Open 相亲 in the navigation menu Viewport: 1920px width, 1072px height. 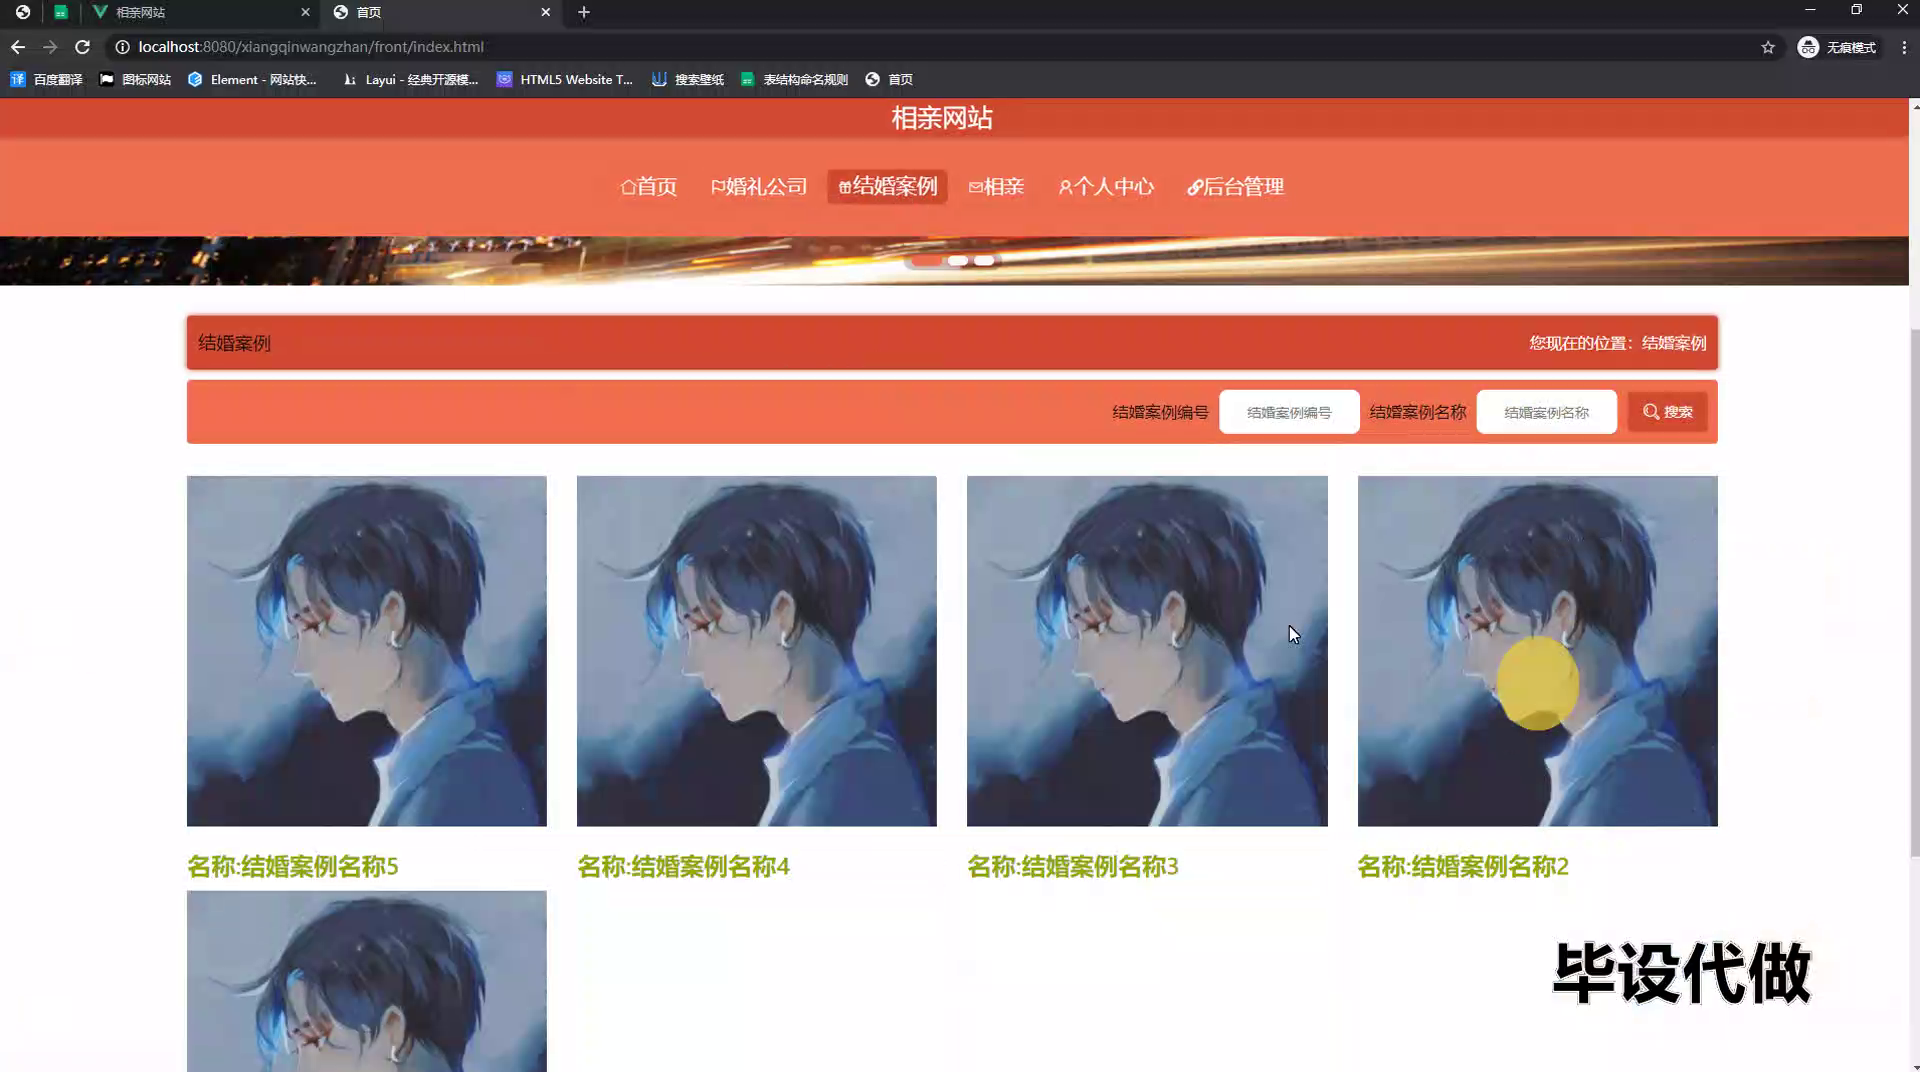click(x=996, y=187)
